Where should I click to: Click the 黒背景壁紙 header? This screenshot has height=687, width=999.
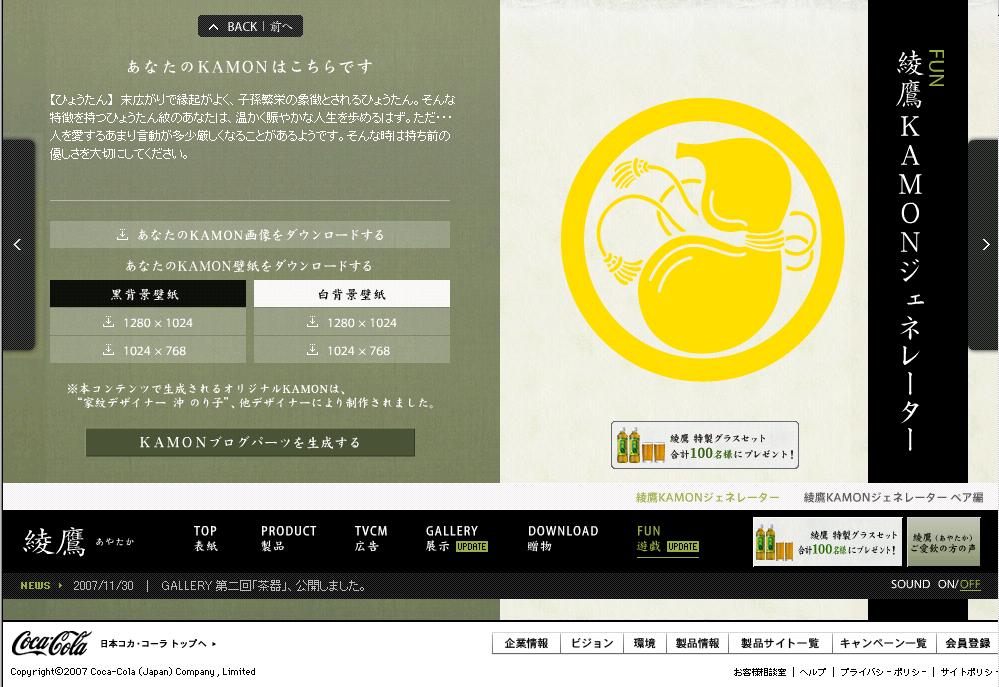tap(148, 294)
